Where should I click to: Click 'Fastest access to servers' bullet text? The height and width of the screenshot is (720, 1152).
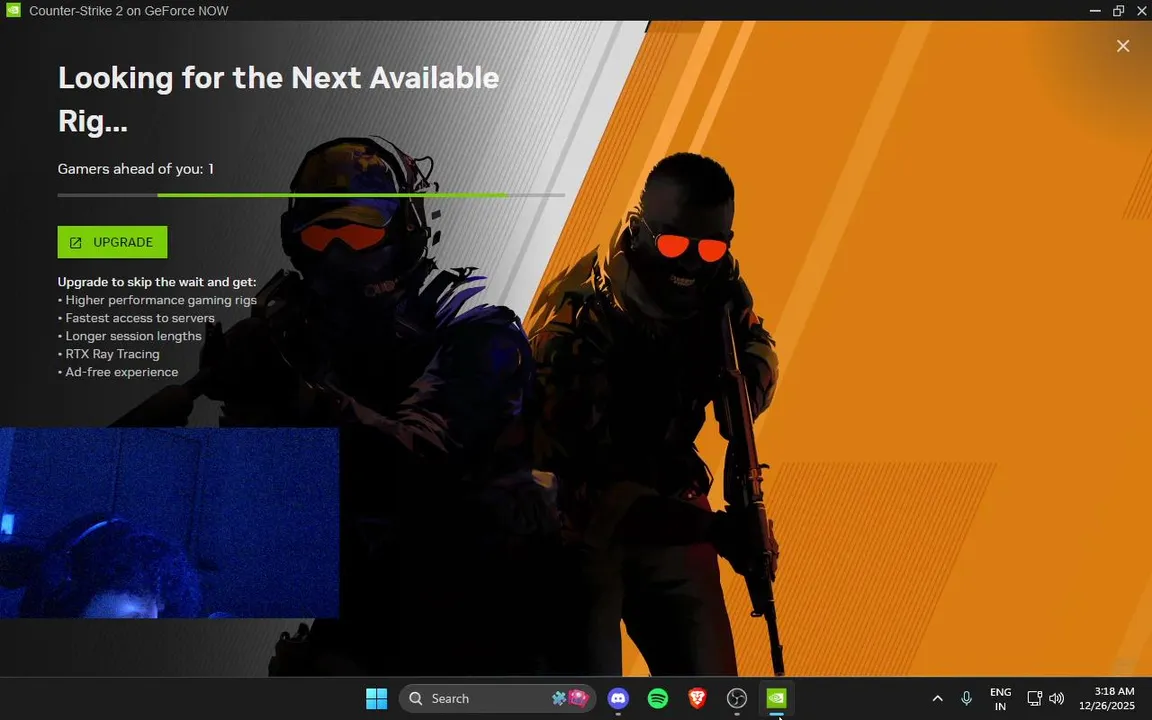(x=140, y=318)
